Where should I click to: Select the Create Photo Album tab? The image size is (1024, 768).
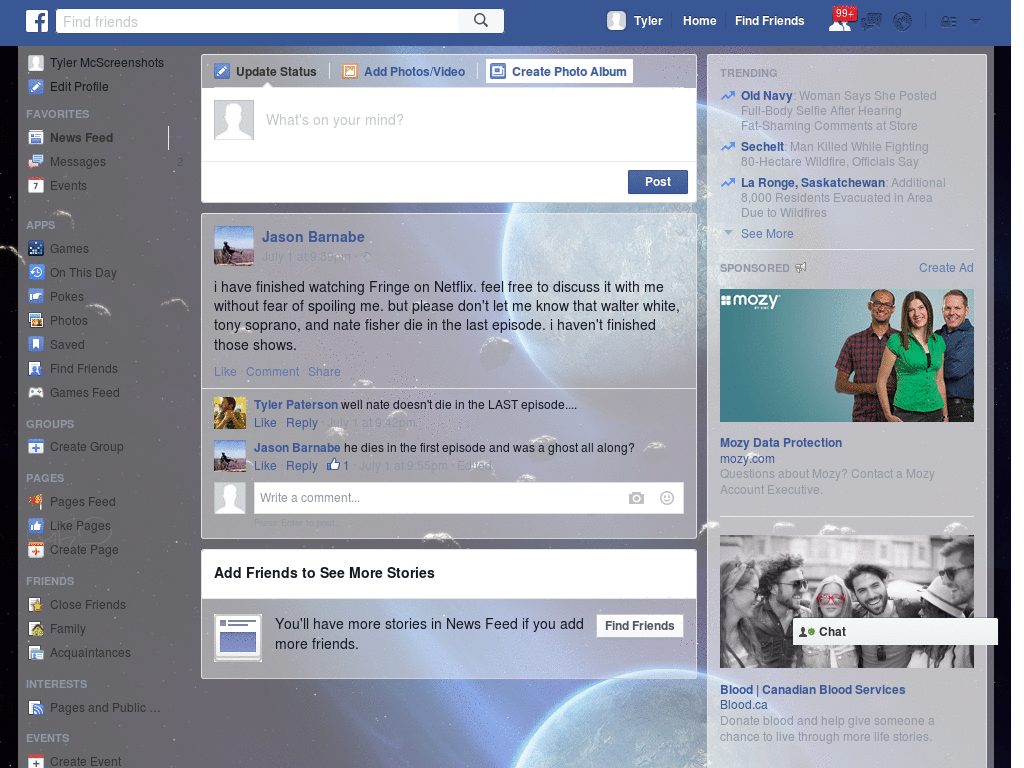[x=559, y=71]
